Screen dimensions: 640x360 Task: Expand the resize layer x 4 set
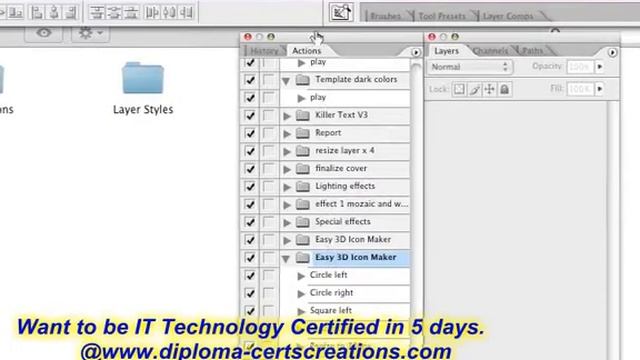click(287, 151)
